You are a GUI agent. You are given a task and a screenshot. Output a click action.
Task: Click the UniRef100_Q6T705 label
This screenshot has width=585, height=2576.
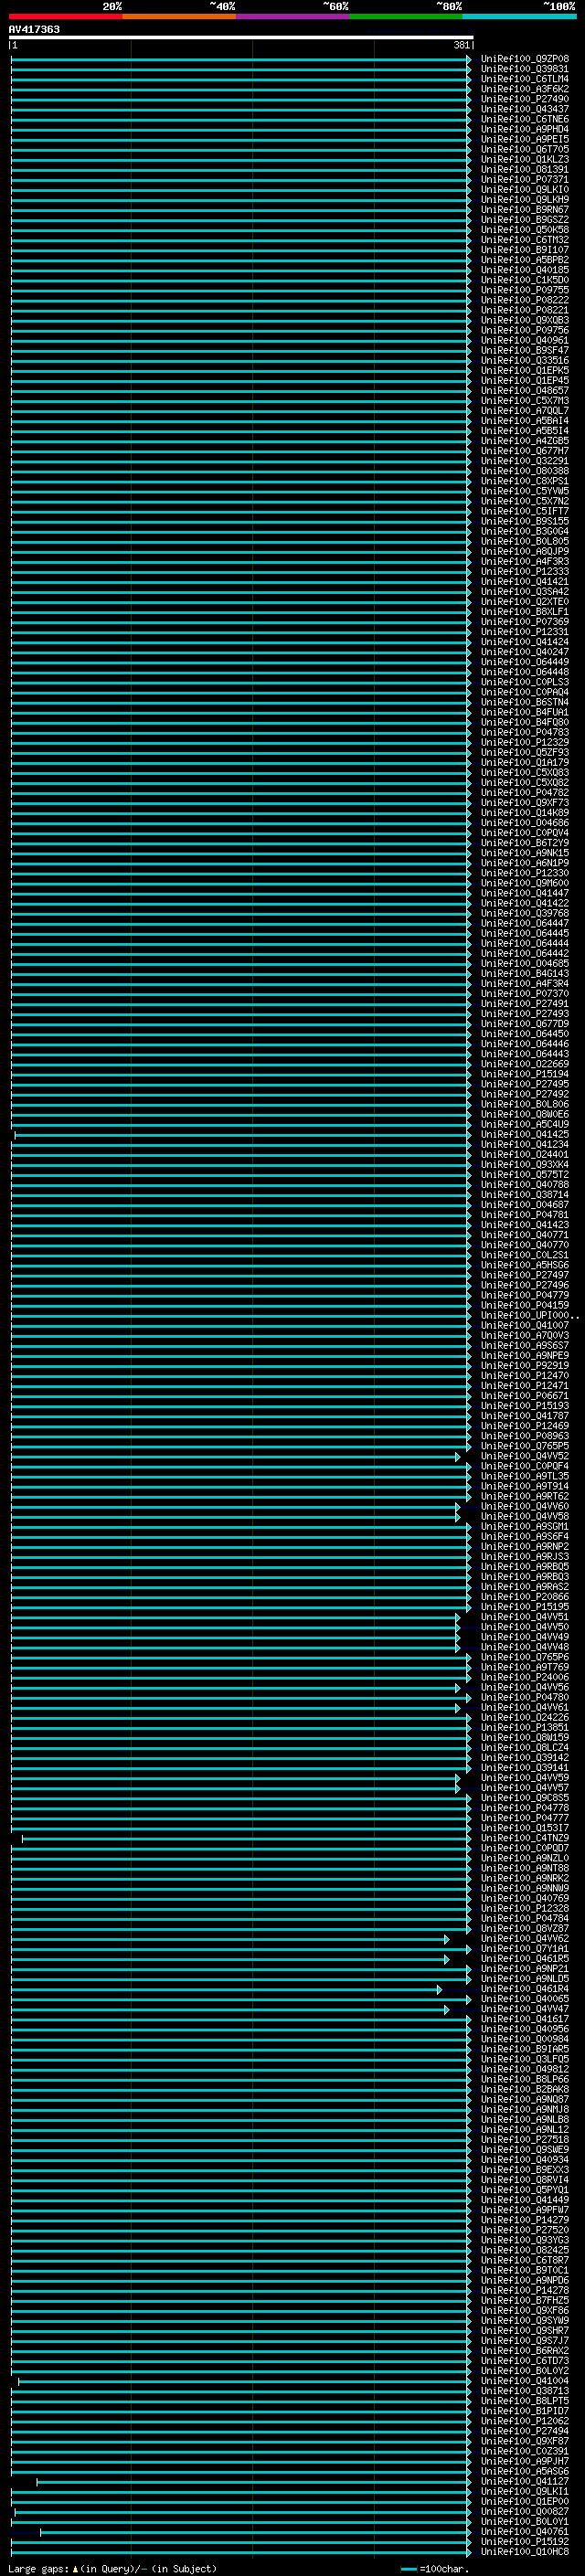point(524,149)
